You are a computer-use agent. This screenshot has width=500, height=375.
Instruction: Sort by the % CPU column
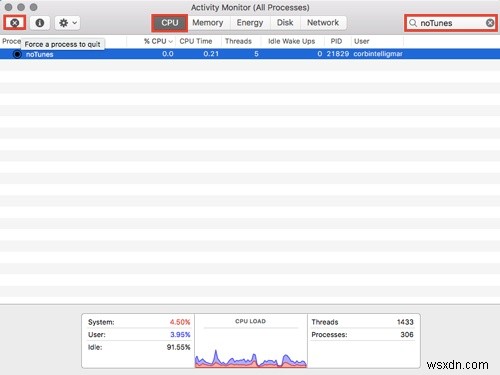[x=158, y=41]
